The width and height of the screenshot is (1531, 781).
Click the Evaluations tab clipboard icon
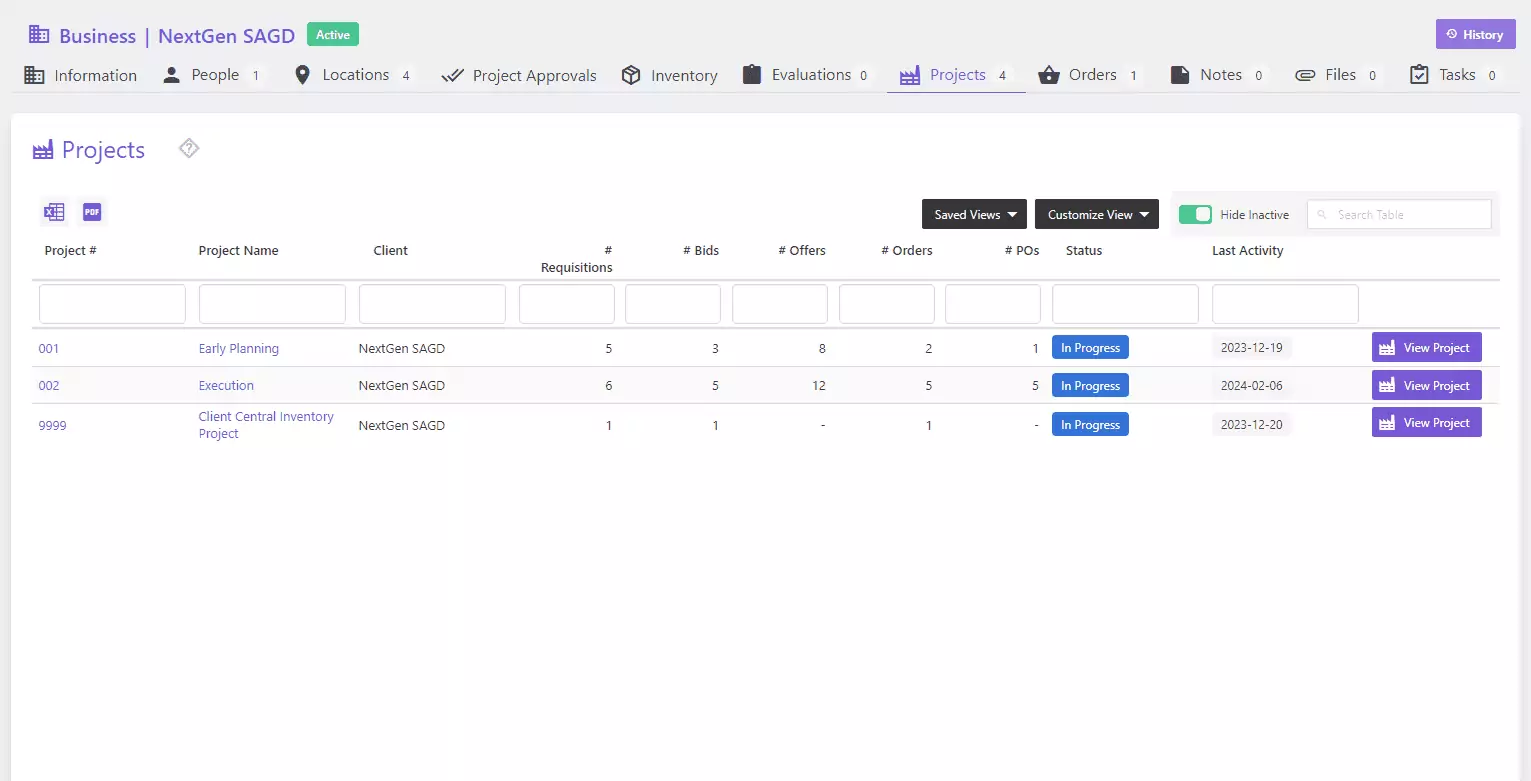(752, 75)
